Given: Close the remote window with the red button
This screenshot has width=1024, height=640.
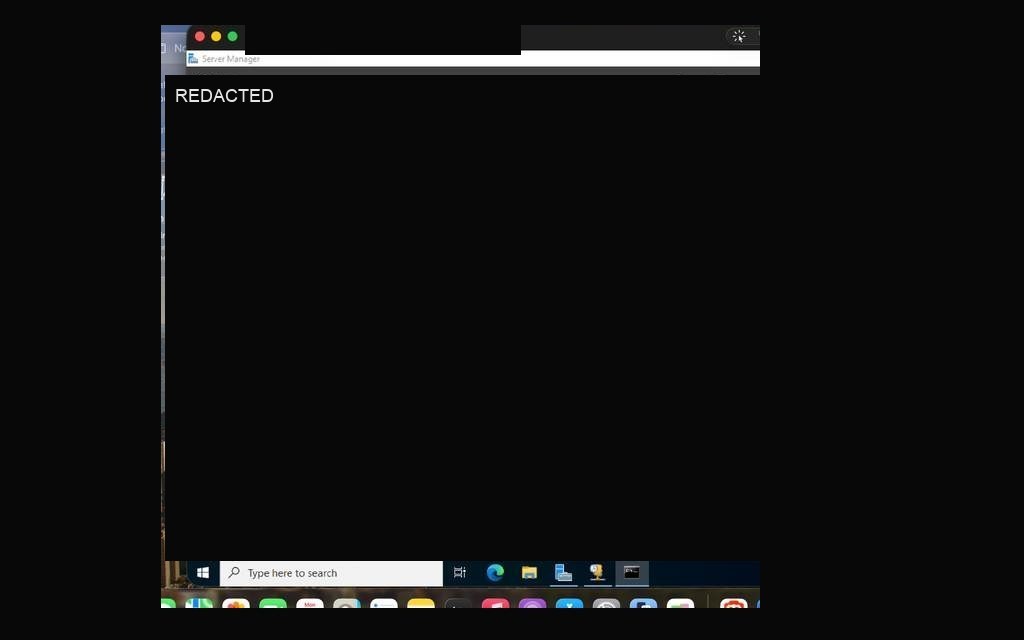Looking at the screenshot, I should click(x=200, y=37).
